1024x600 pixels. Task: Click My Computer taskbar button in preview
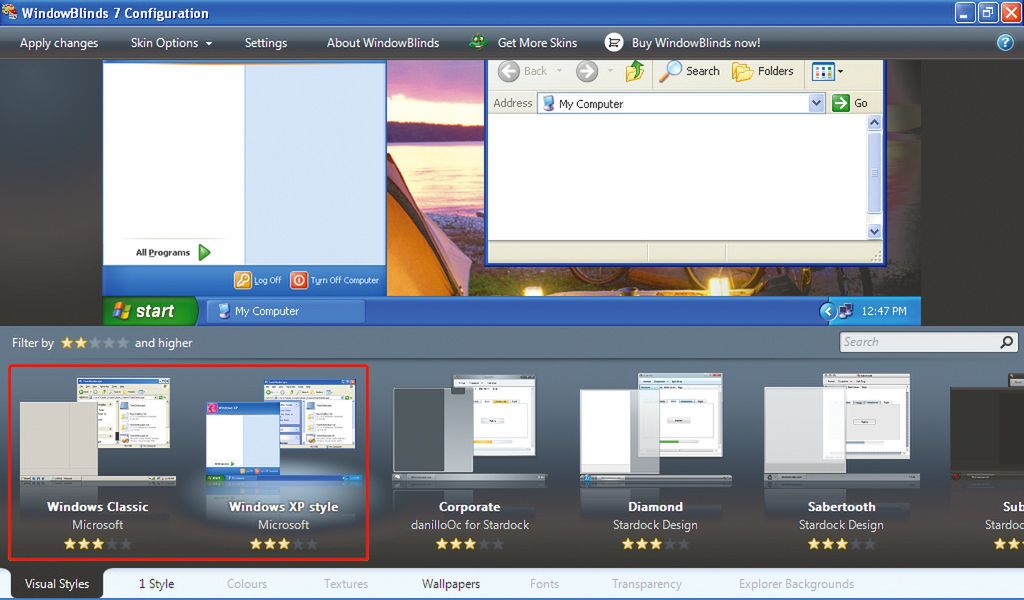[x=285, y=311]
